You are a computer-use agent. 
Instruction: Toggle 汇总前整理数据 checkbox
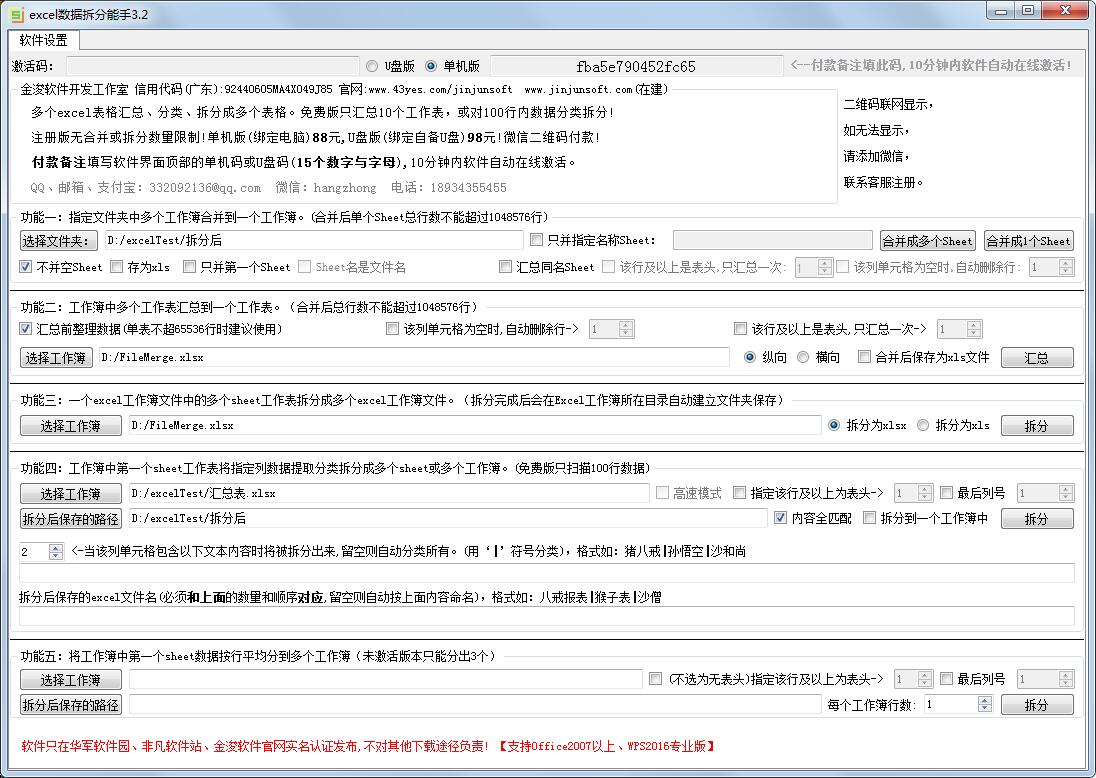26,328
